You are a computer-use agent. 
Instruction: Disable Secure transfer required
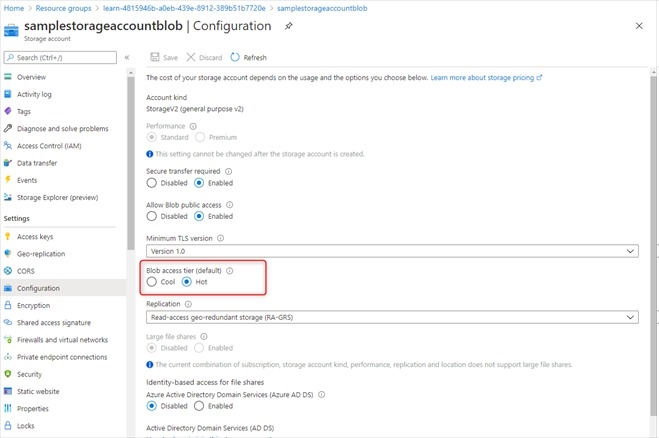152,183
